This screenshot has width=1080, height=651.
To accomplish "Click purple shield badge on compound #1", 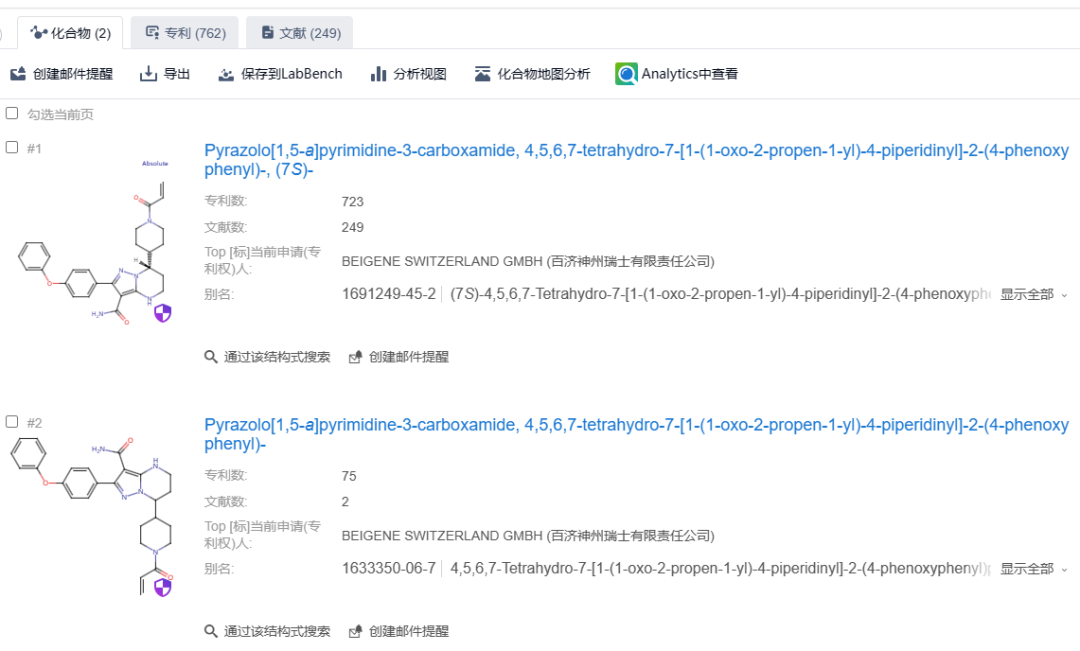I will pos(163,314).
